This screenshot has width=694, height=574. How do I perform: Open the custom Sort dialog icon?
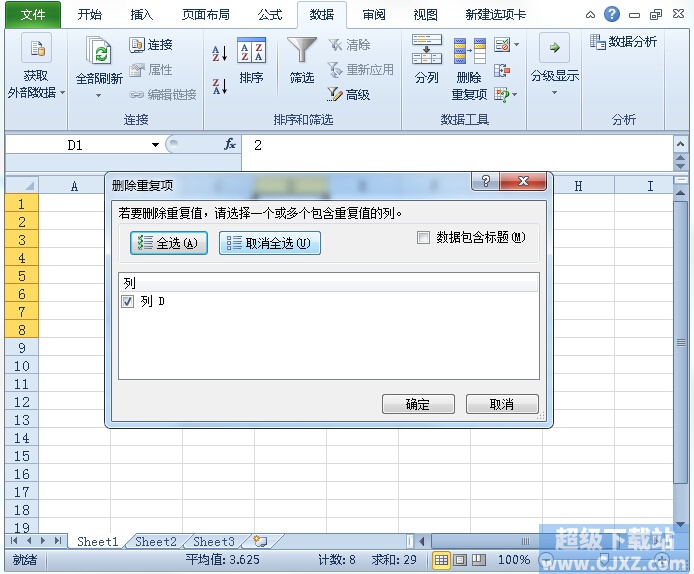[x=251, y=50]
